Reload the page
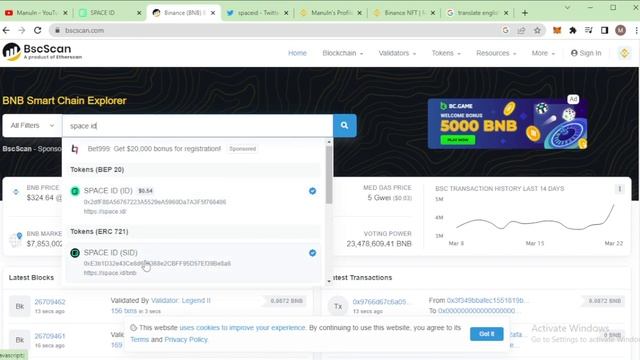 [38, 30]
